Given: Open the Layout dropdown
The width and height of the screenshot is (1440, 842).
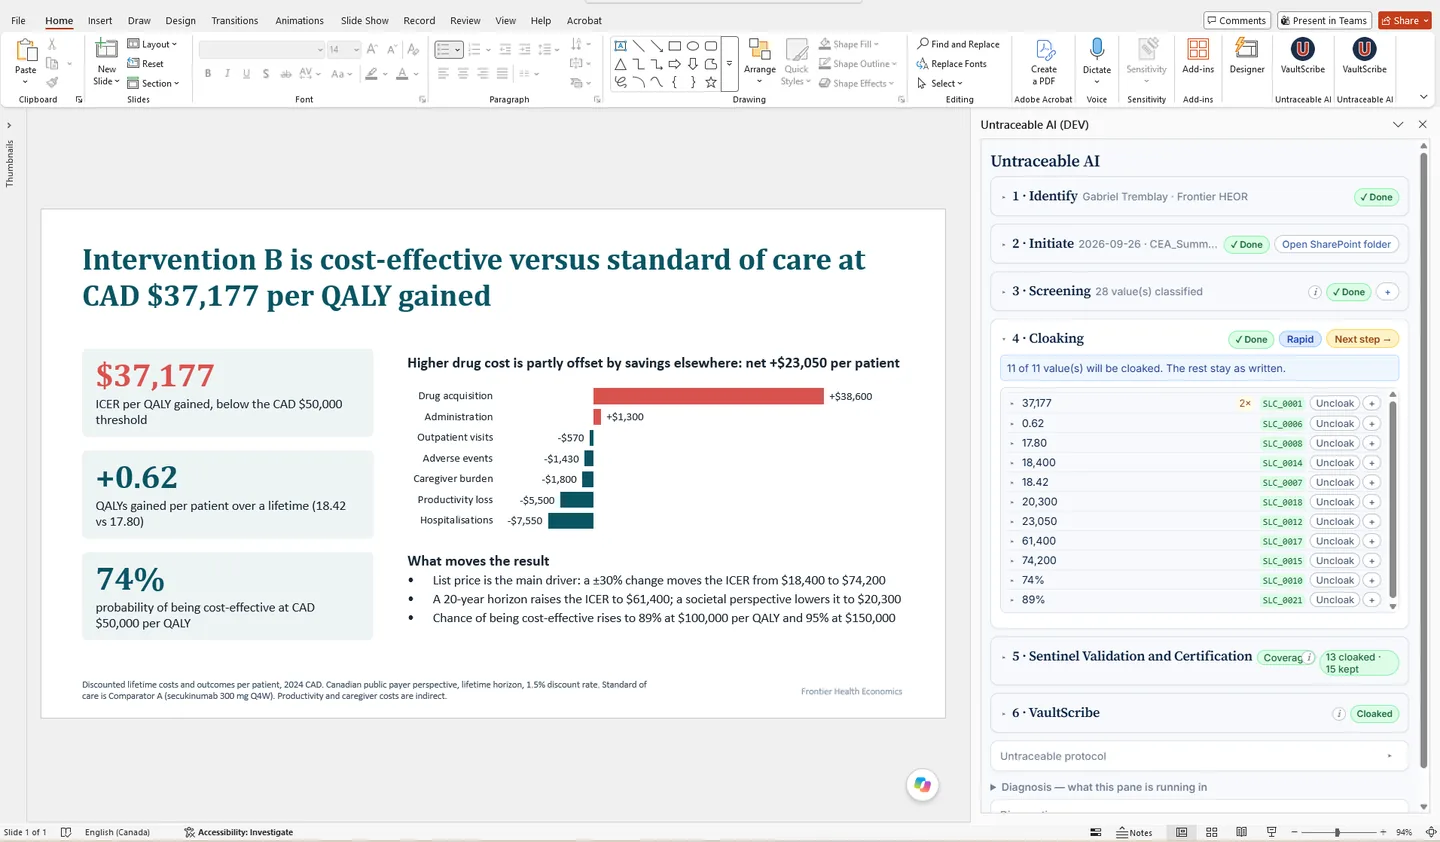Looking at the screenshot, I should click(152, 44).
